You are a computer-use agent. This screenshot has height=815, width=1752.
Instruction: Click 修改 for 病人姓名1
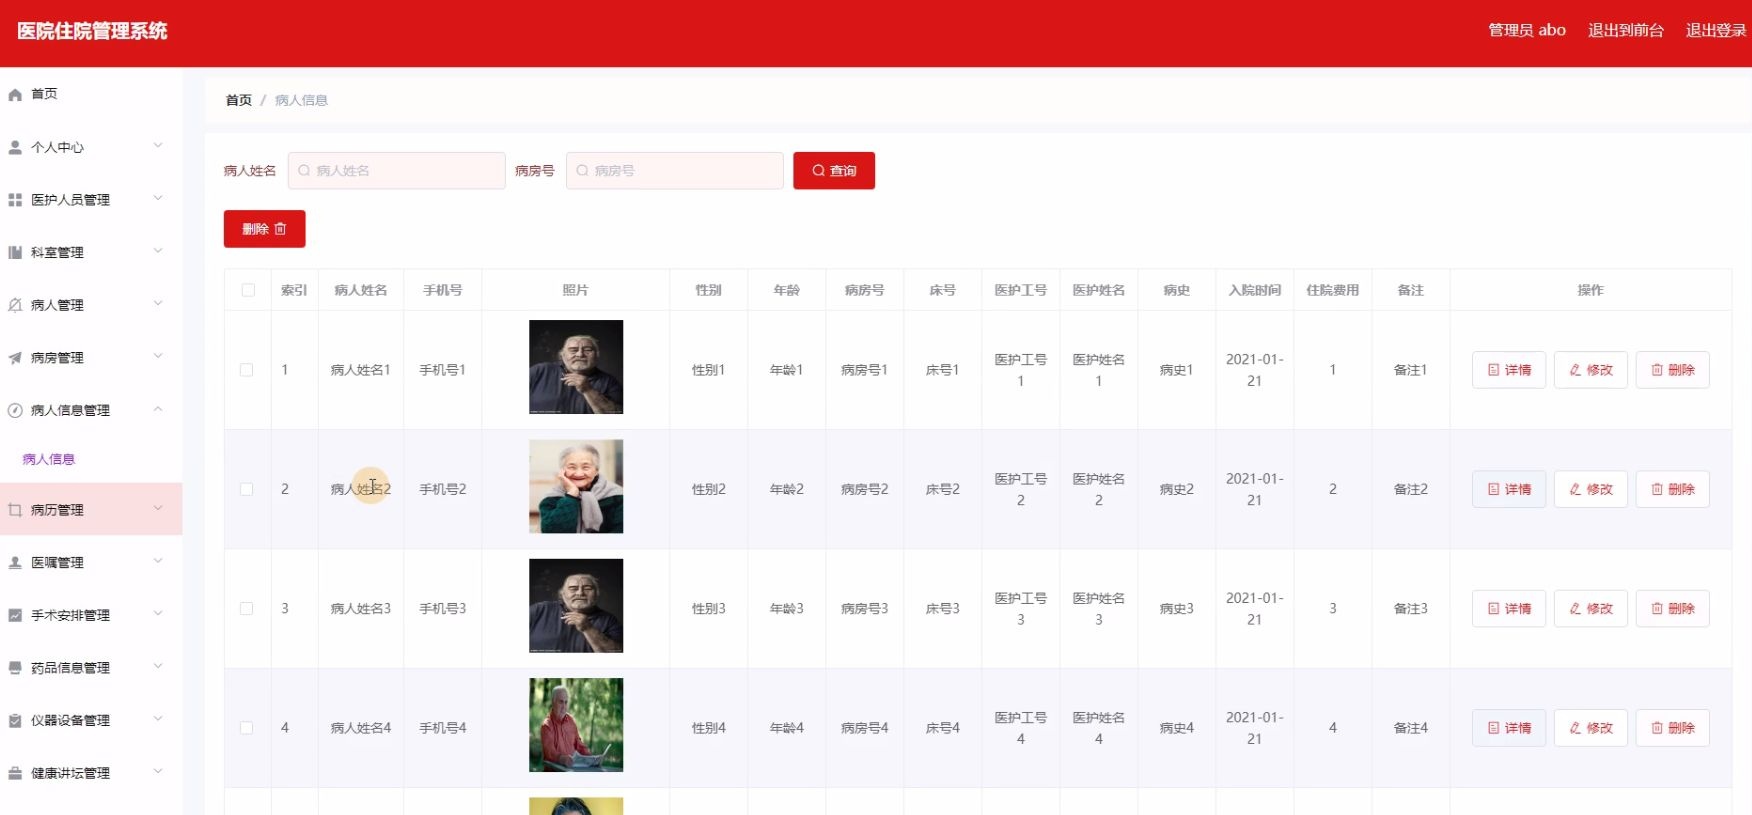(1591, 370)
